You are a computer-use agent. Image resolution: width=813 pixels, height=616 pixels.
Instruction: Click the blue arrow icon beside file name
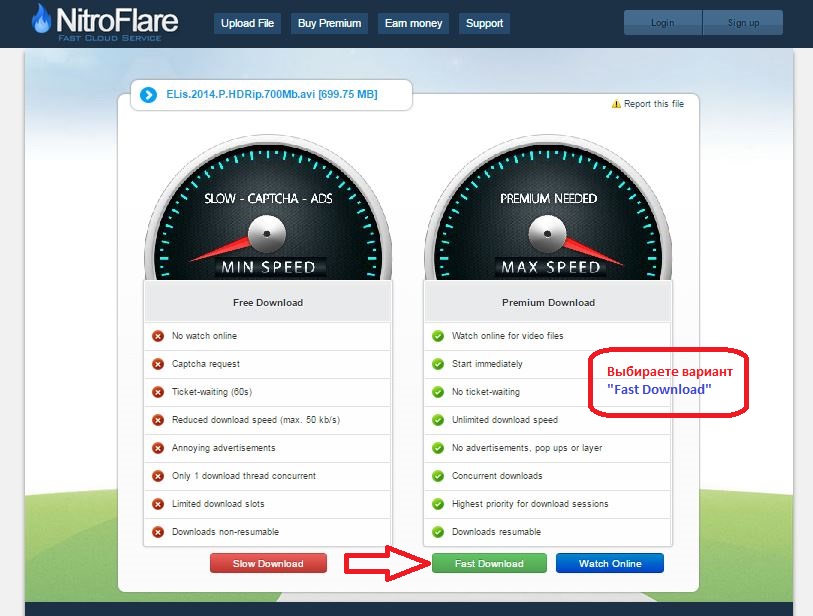click(x=148, y=95)
